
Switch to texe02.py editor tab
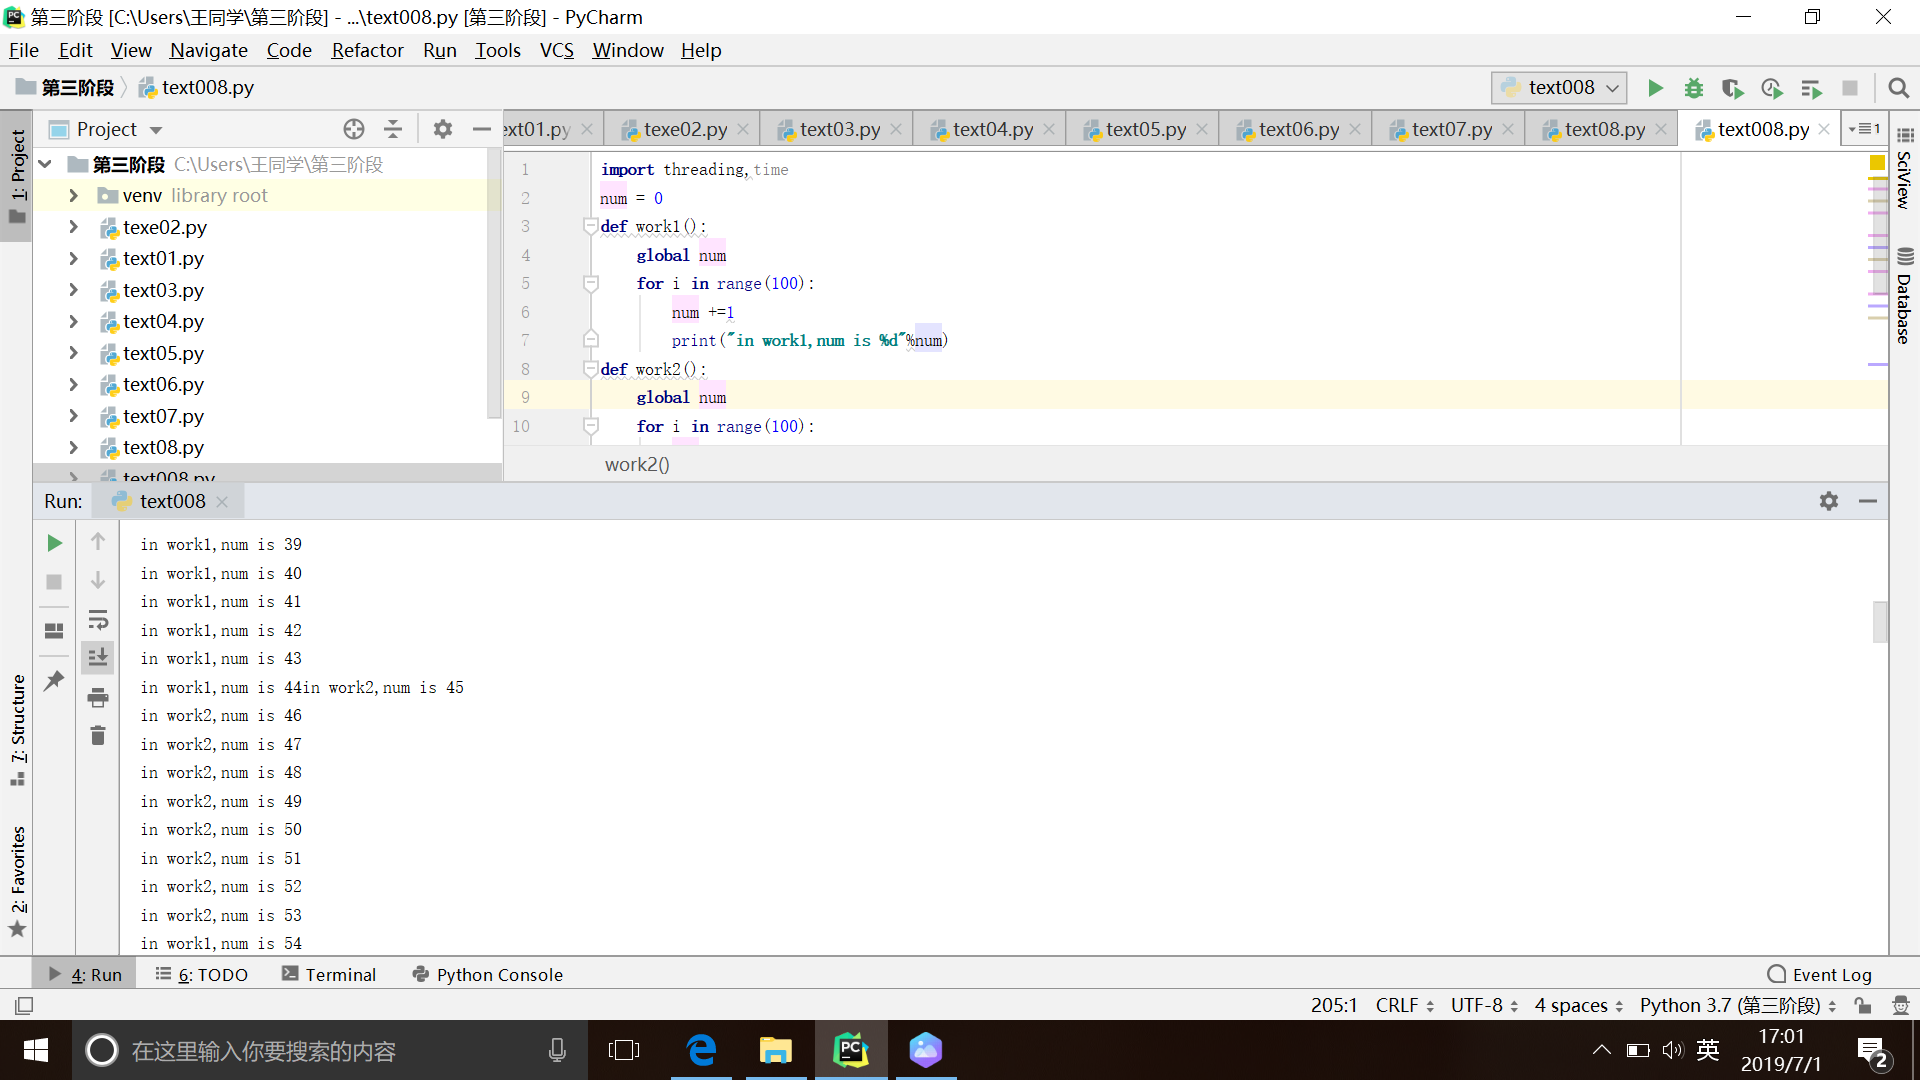[684, 129]
